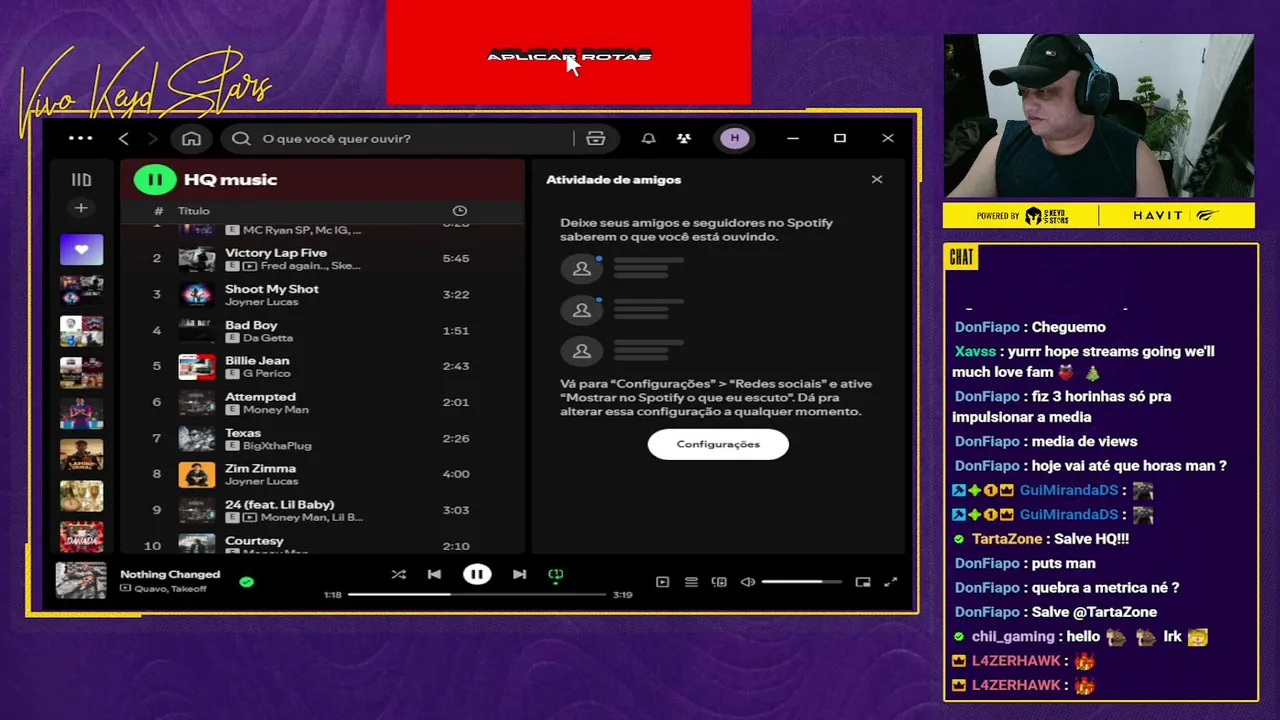Click the duration clock column header

[x=460, y=211]
